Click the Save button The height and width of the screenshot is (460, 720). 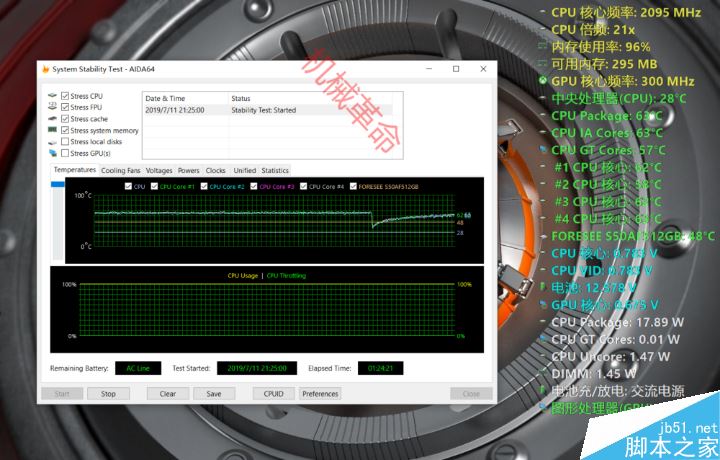[x=214, y=393]
